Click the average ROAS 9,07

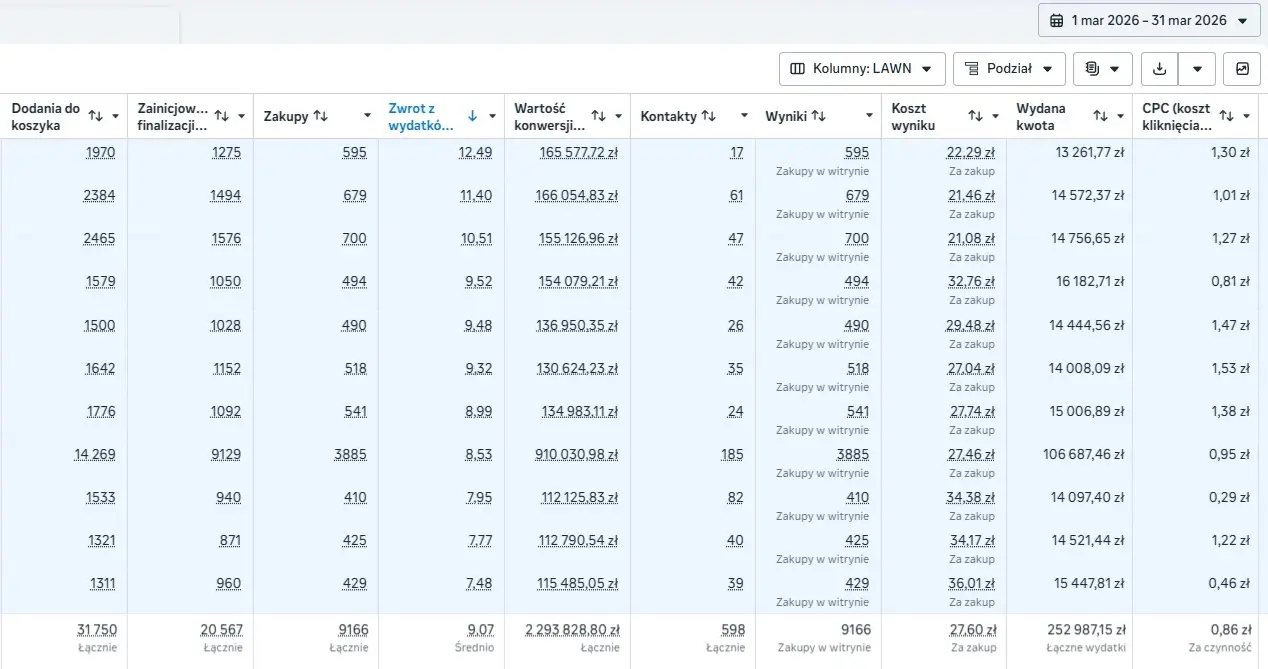(x=480, y=630)
